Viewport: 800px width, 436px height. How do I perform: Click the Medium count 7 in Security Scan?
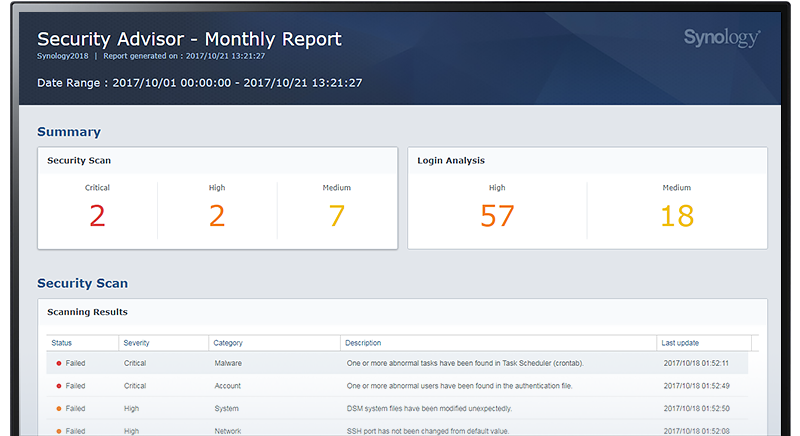pos(337,215)
